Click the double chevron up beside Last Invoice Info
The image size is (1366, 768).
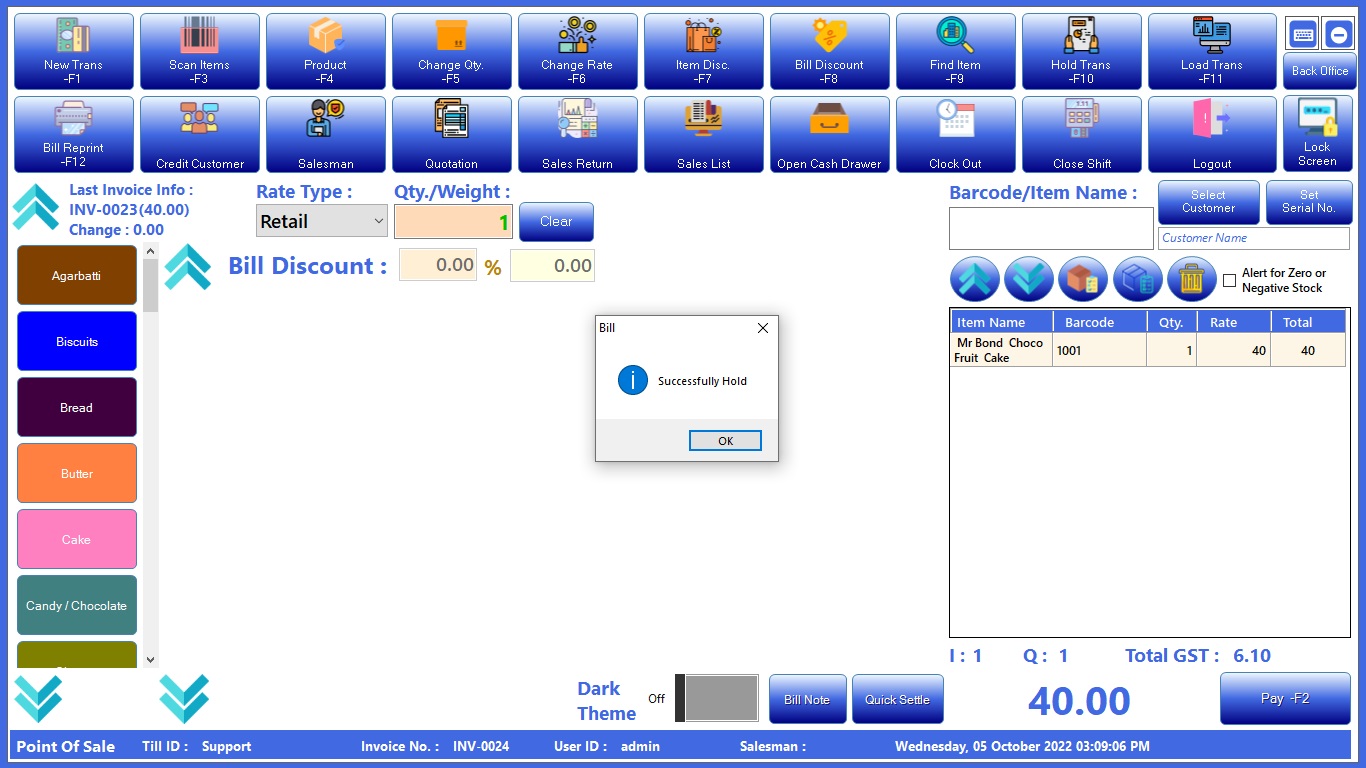click(x=36, y=208)
